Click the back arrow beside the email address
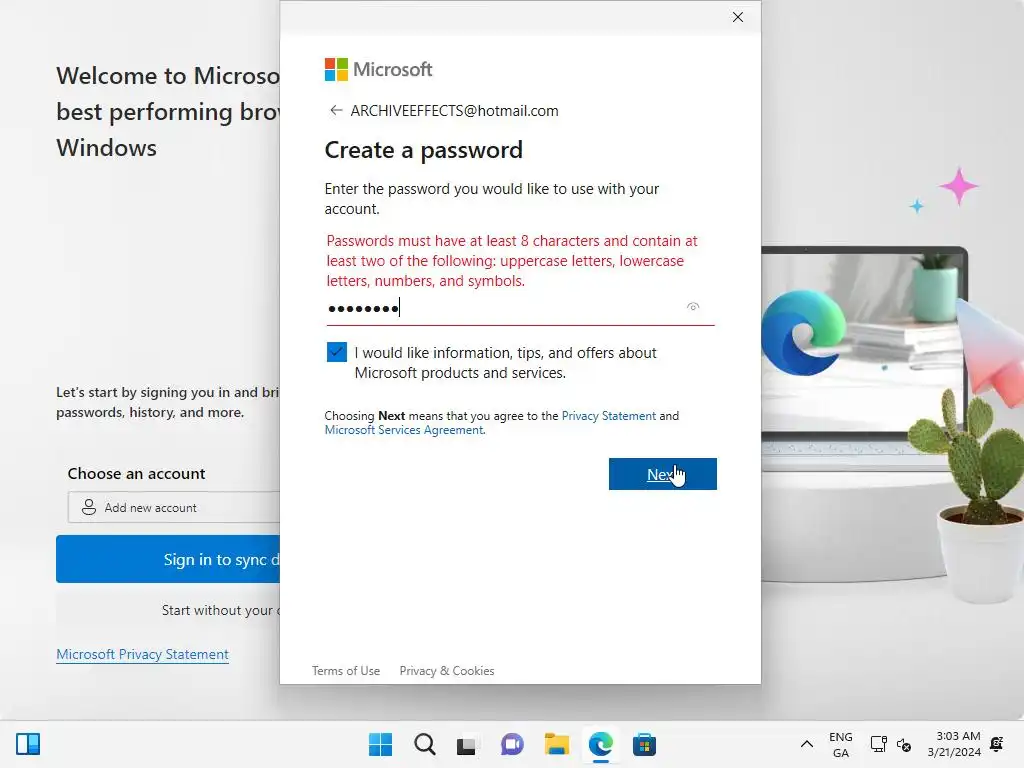1024x768 pixels. tap(336, 110)
